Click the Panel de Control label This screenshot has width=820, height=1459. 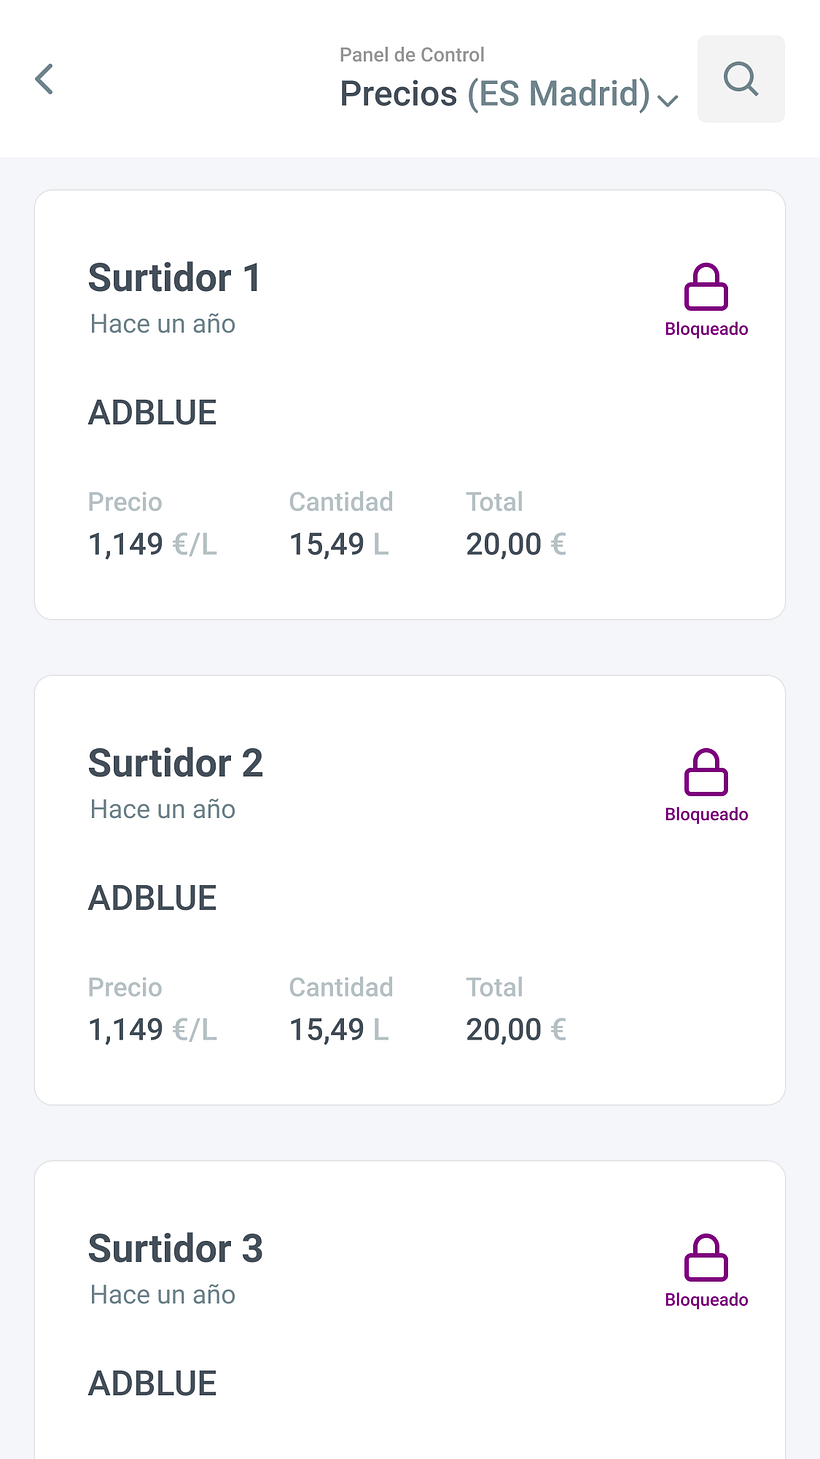[412, 55]
